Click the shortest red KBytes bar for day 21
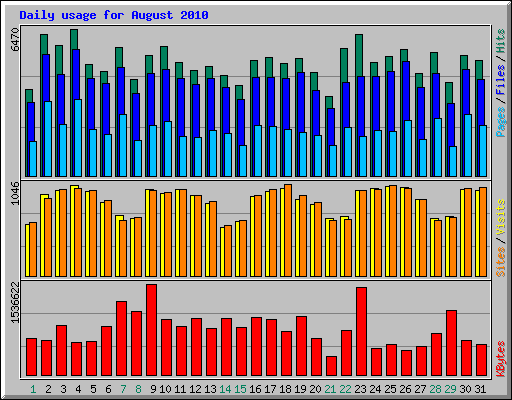 pos(331,366)
